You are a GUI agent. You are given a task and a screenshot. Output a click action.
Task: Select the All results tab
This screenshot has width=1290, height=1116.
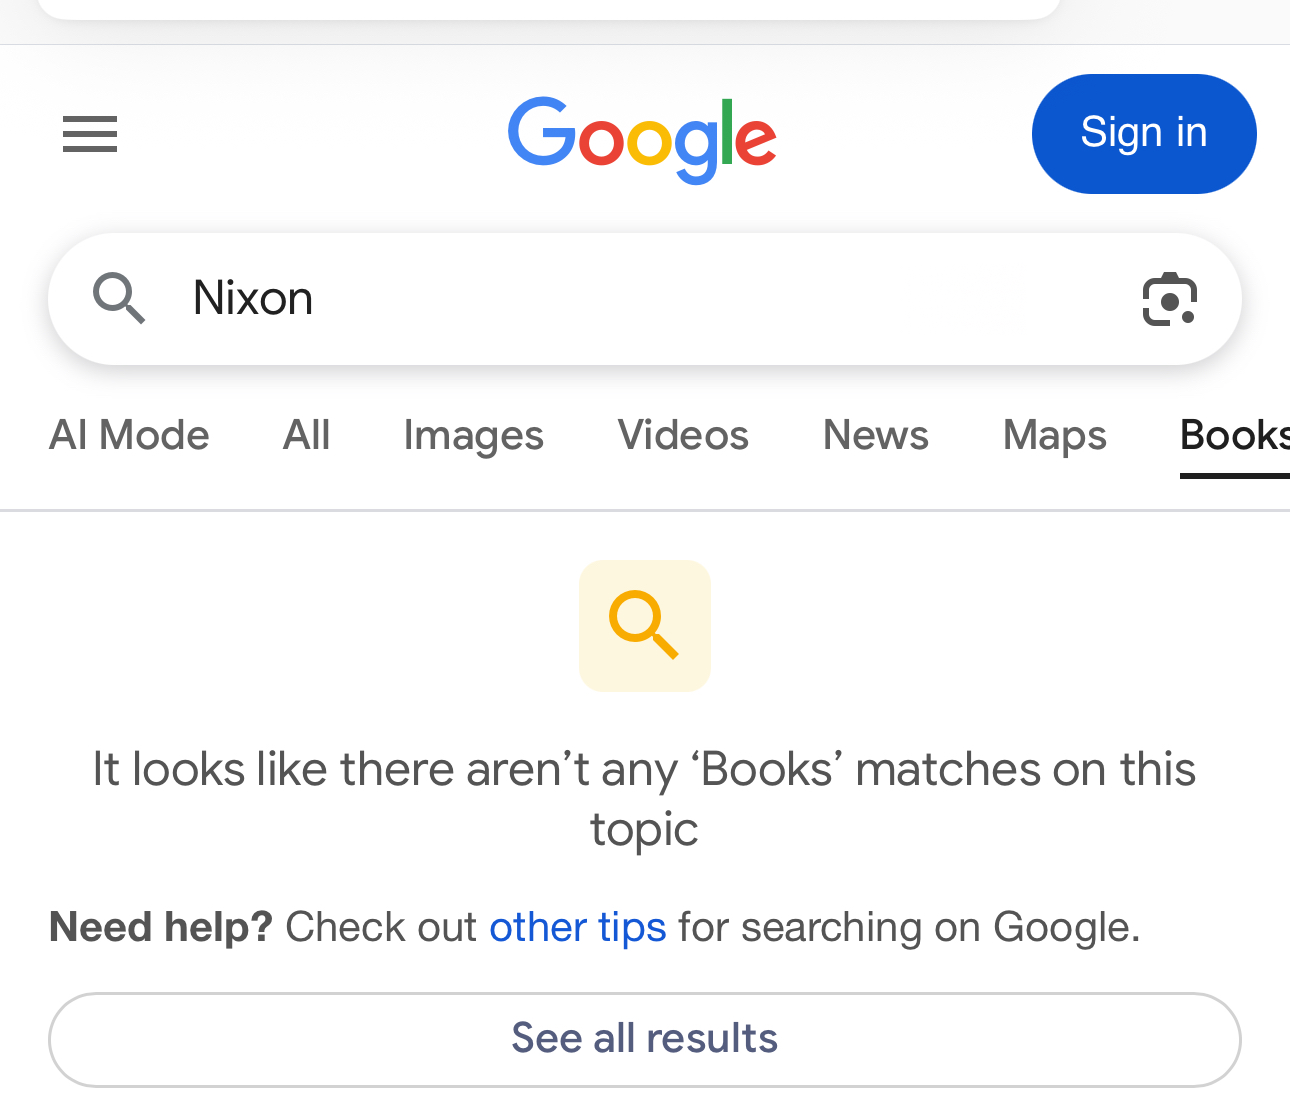[306, 436]
